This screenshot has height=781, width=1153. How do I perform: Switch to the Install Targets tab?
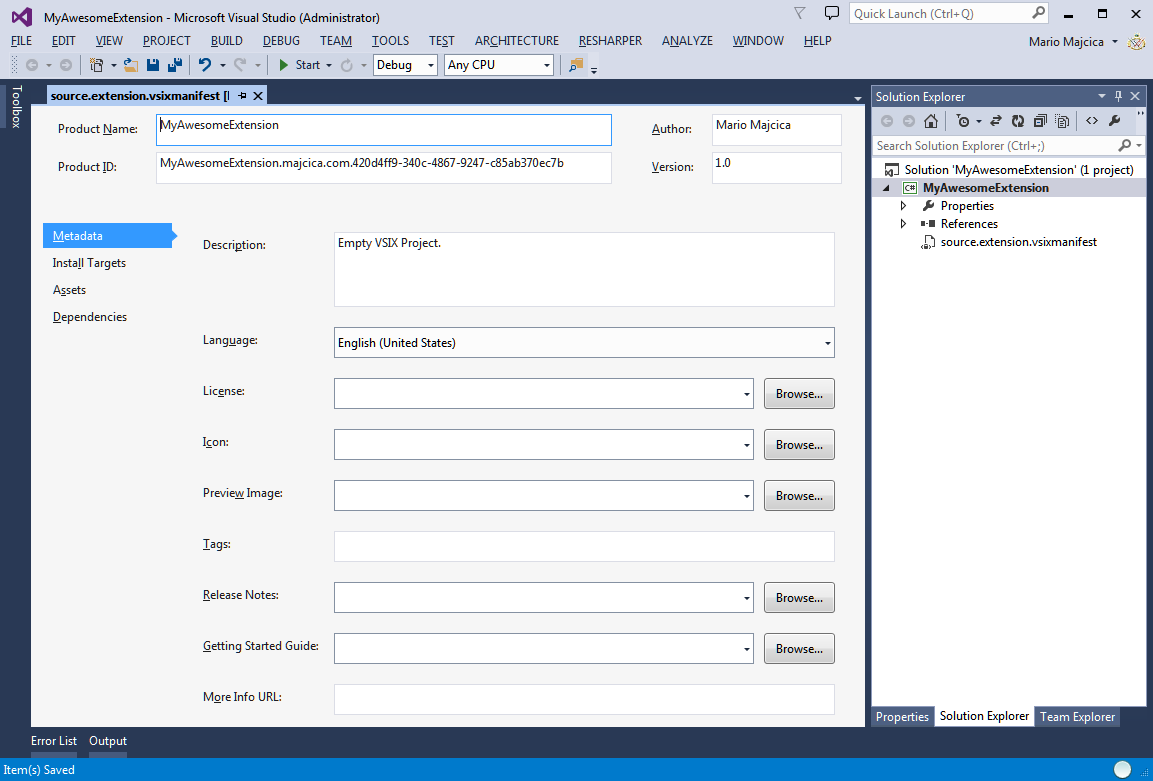pos(89,263)
